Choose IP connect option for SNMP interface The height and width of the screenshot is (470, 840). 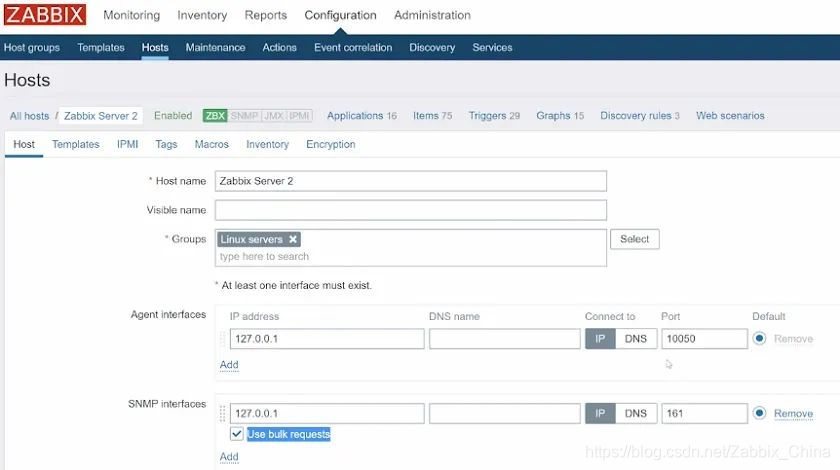tap(600, 413)
